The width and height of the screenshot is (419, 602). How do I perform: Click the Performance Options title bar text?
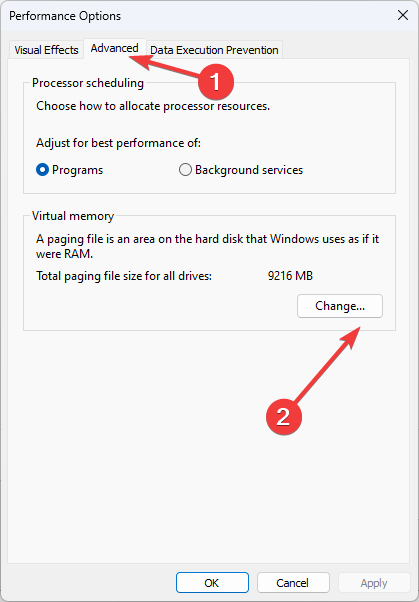tap(65, 16)
